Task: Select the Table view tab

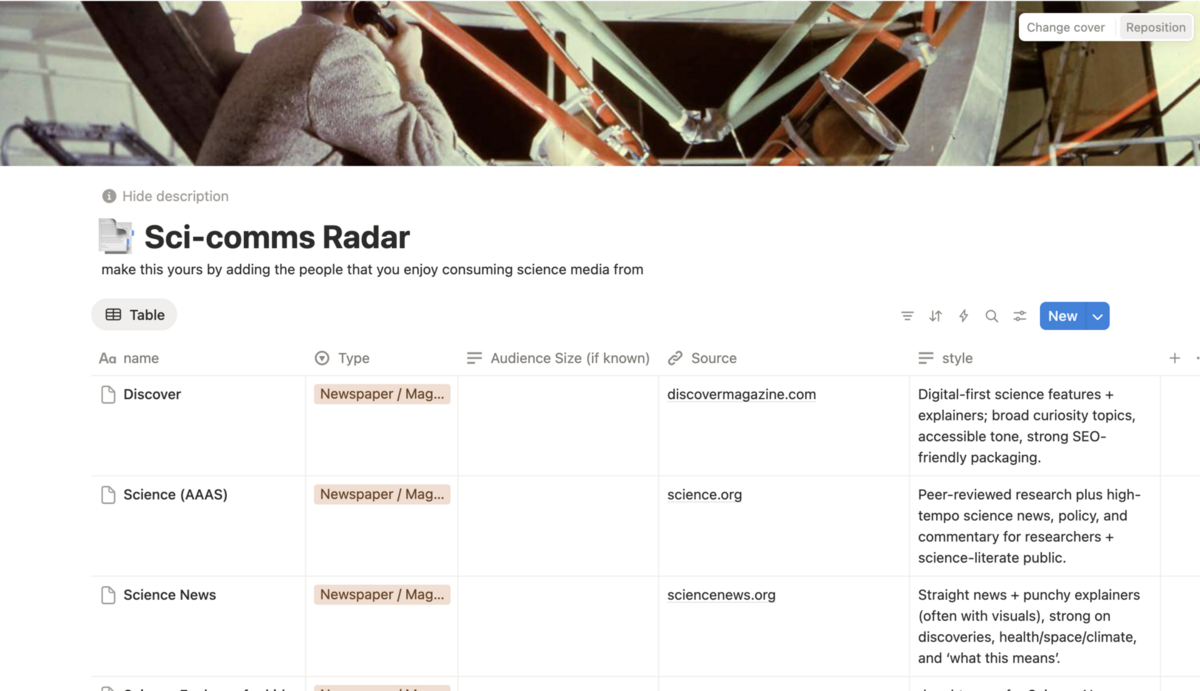Action: pyautogui.click(x=134, y=314)
